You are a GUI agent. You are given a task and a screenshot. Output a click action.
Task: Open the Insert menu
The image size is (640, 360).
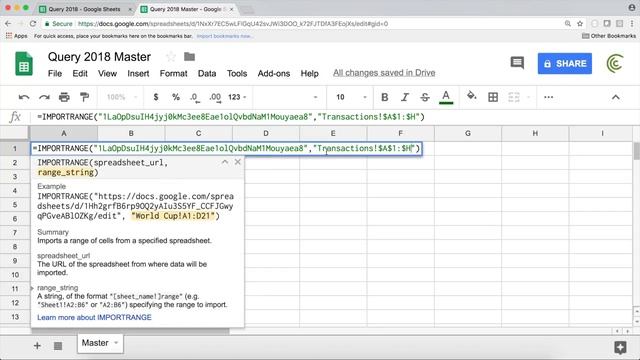click(138, 73)
